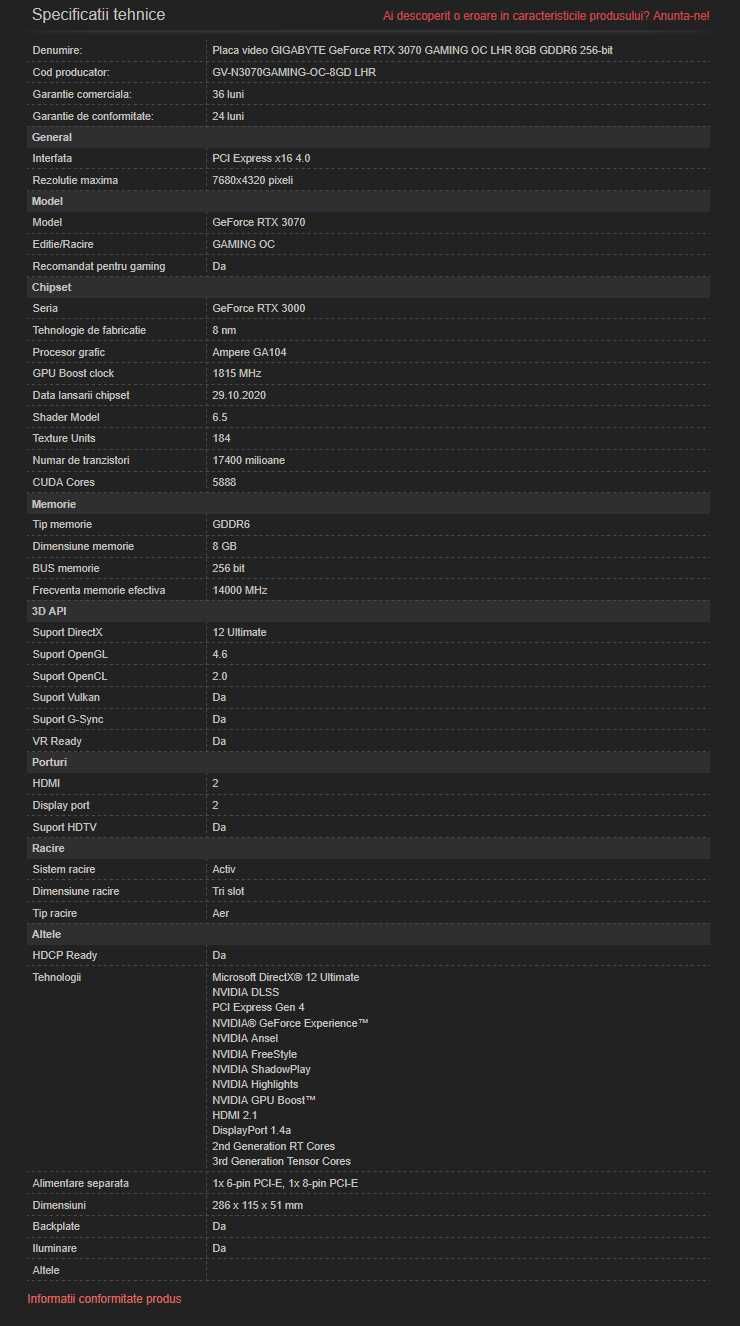This screenshot has width=740, height=1326.
Task: Click the '36 luni' commercial warranty value
Action: point(228,94)
